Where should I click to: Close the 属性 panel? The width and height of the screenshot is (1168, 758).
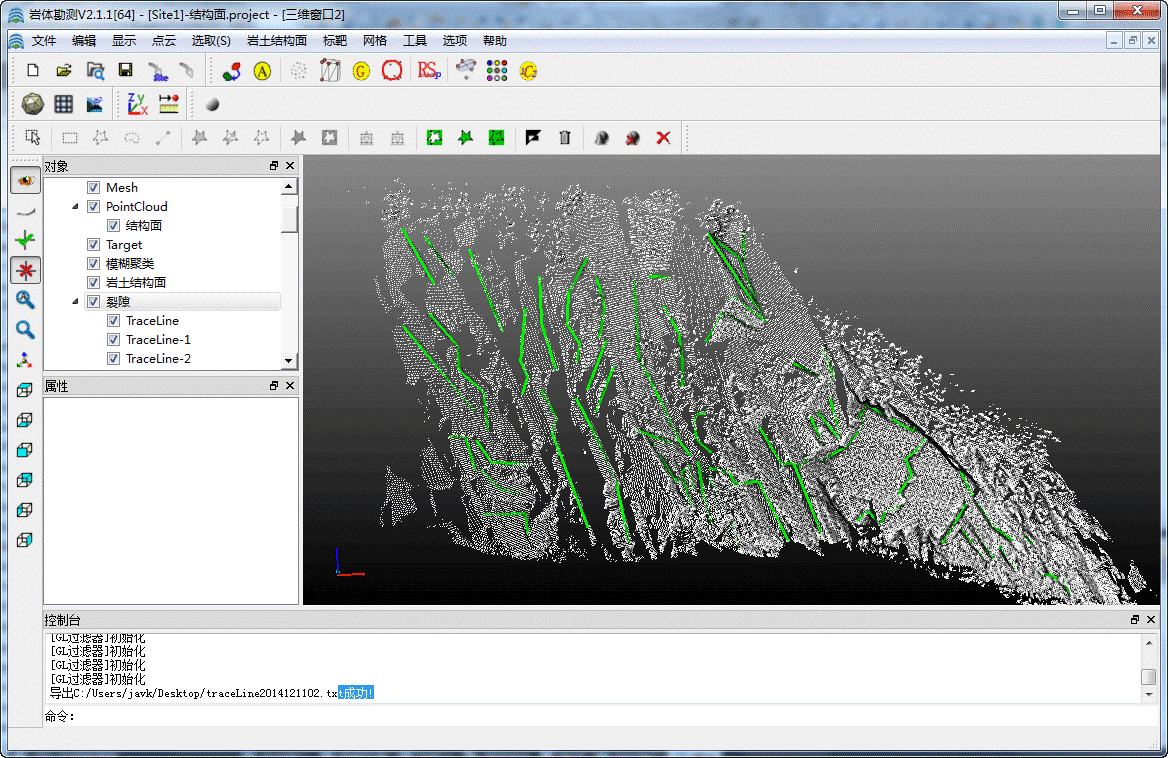pos(290,386)
